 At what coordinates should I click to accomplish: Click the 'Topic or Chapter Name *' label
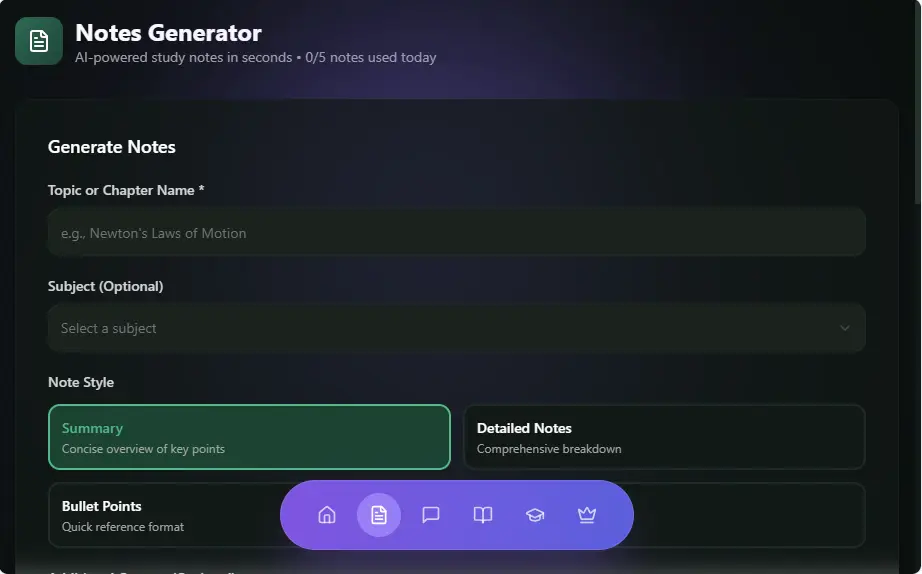[x=126, y=191]
